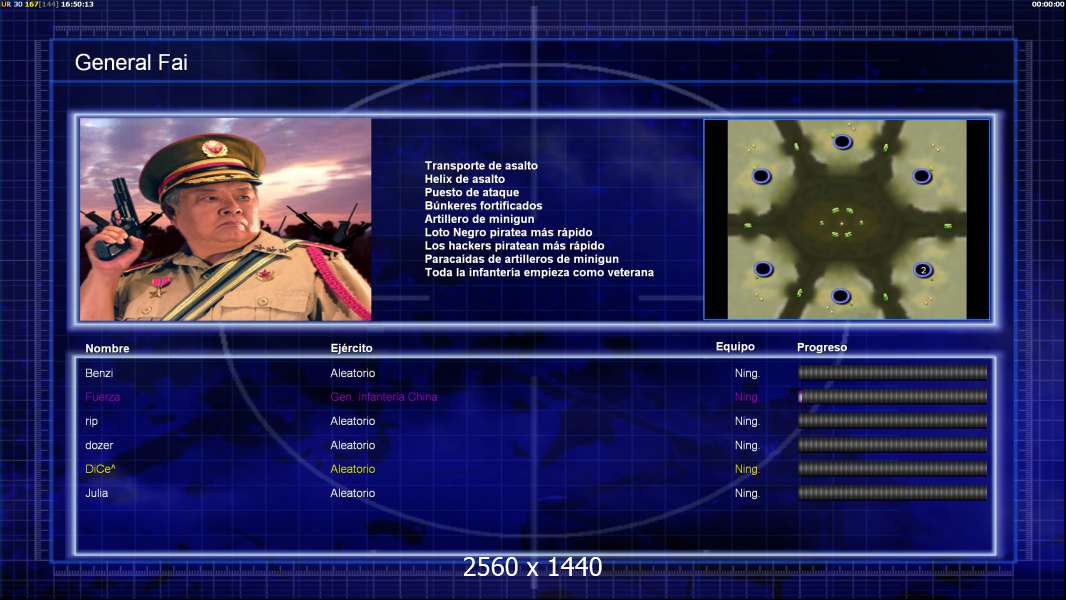Click the 00:00:00 game timer
Screen dimensions: 1066x600
coord(1048,4)
